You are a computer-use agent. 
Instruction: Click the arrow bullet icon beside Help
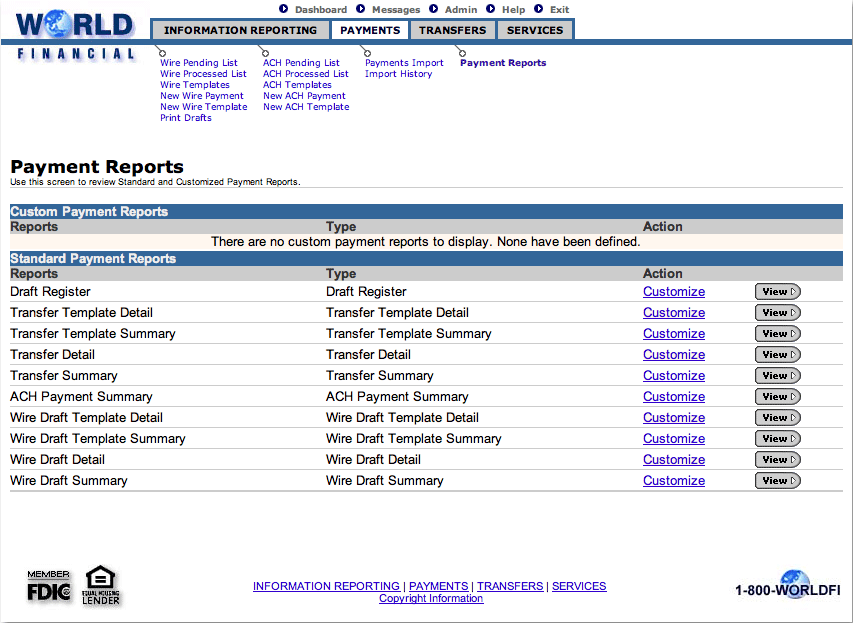(491, 9)
